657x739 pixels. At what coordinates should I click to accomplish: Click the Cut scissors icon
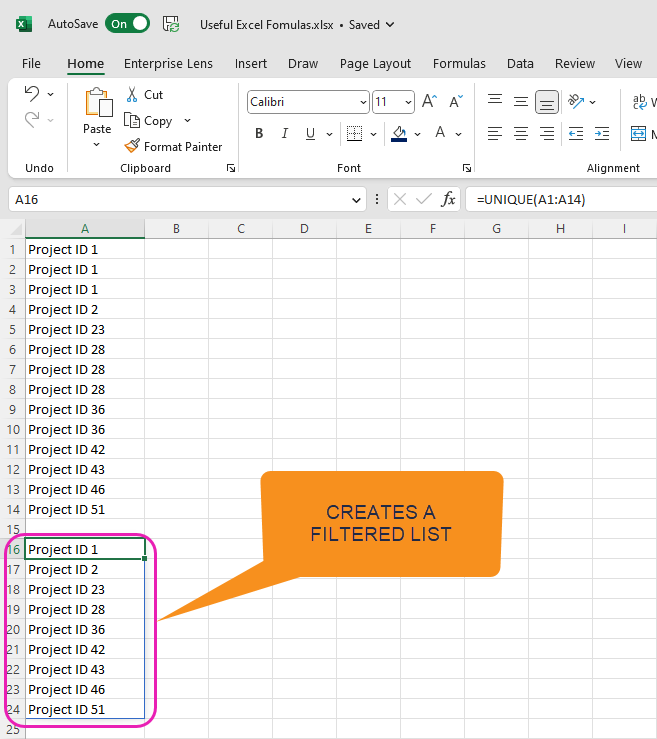[x=132, y=94]
